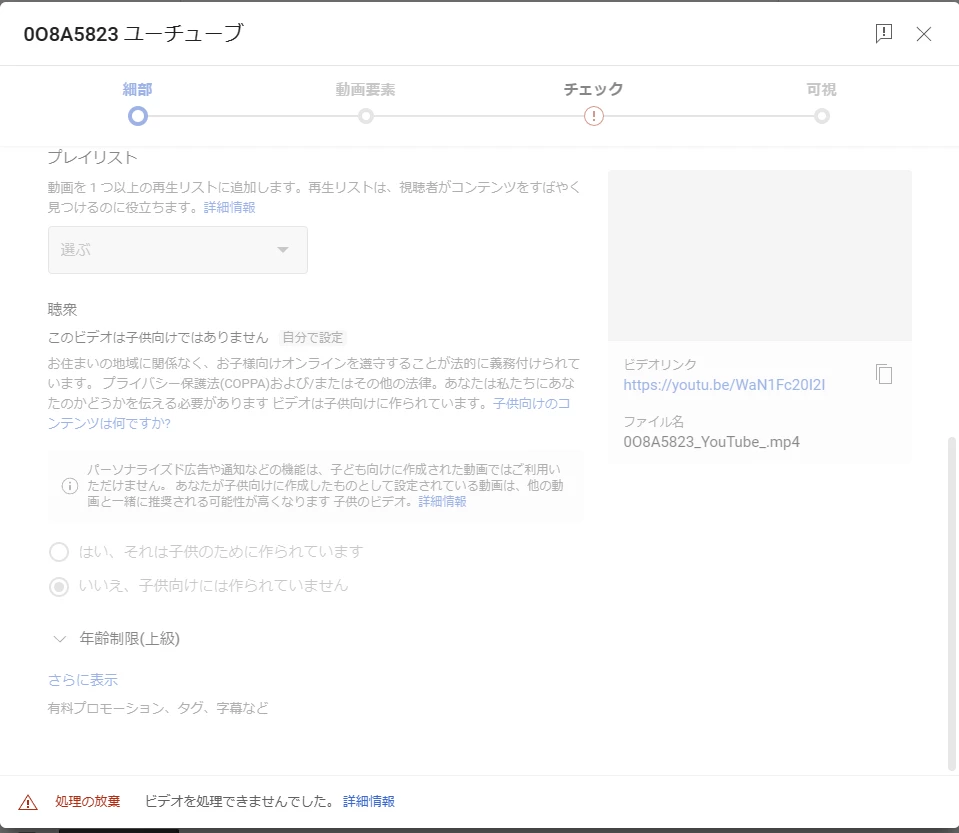Viewport: 959px width, 833px height.
Task: Click the 動画要素 step circle marker
Action: click(366, 116)
